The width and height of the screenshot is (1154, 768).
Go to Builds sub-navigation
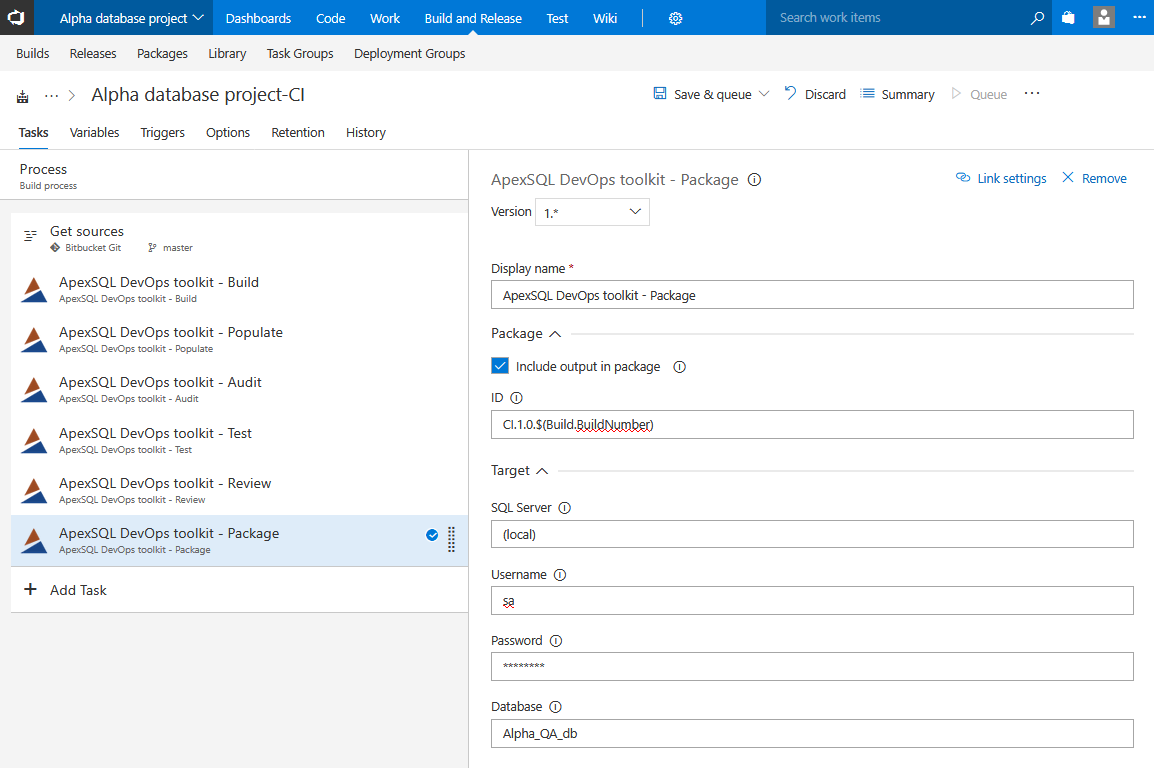32,54
